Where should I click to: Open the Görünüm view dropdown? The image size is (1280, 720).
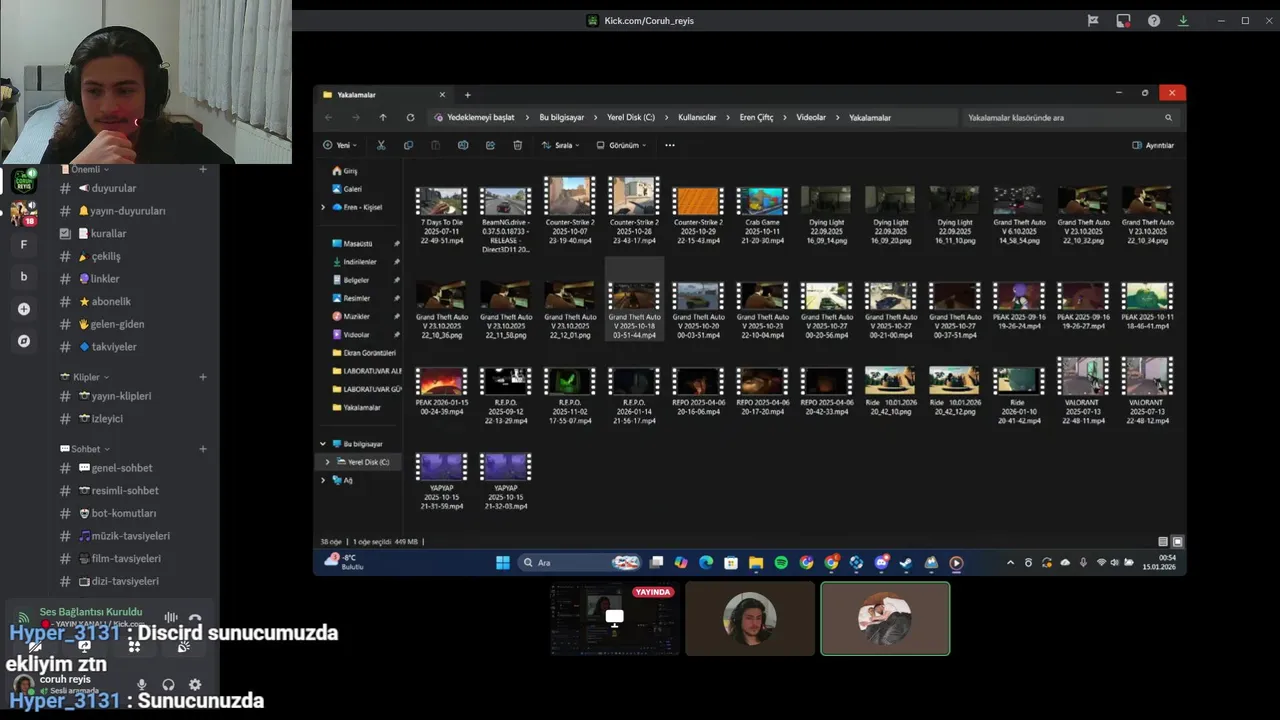pos(621,145)
